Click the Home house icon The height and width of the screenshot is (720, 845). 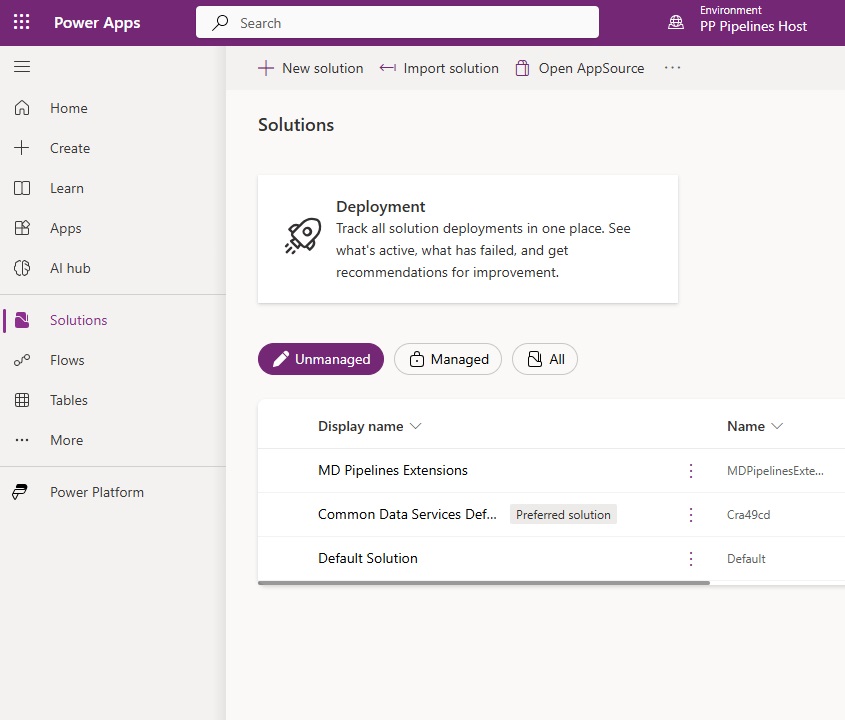[22, 108]
